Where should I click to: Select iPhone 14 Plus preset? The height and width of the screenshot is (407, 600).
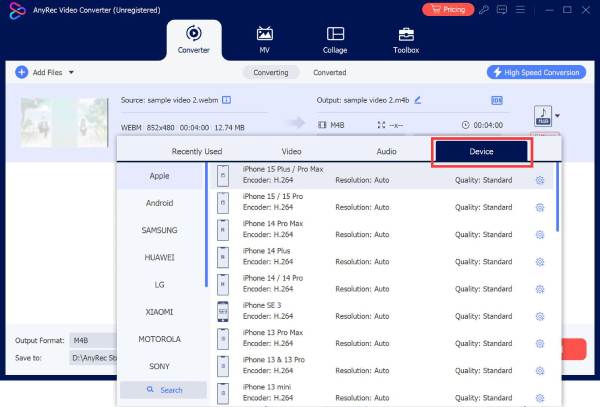(381, 256)
